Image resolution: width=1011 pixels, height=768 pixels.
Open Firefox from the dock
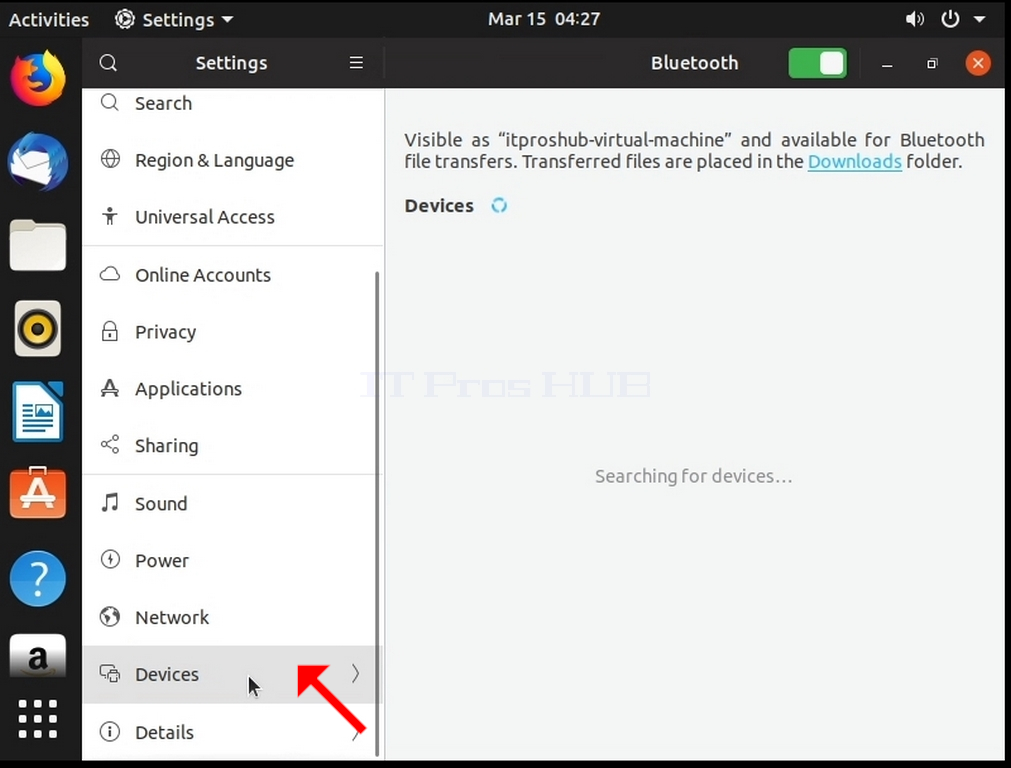tap(37, 79)
